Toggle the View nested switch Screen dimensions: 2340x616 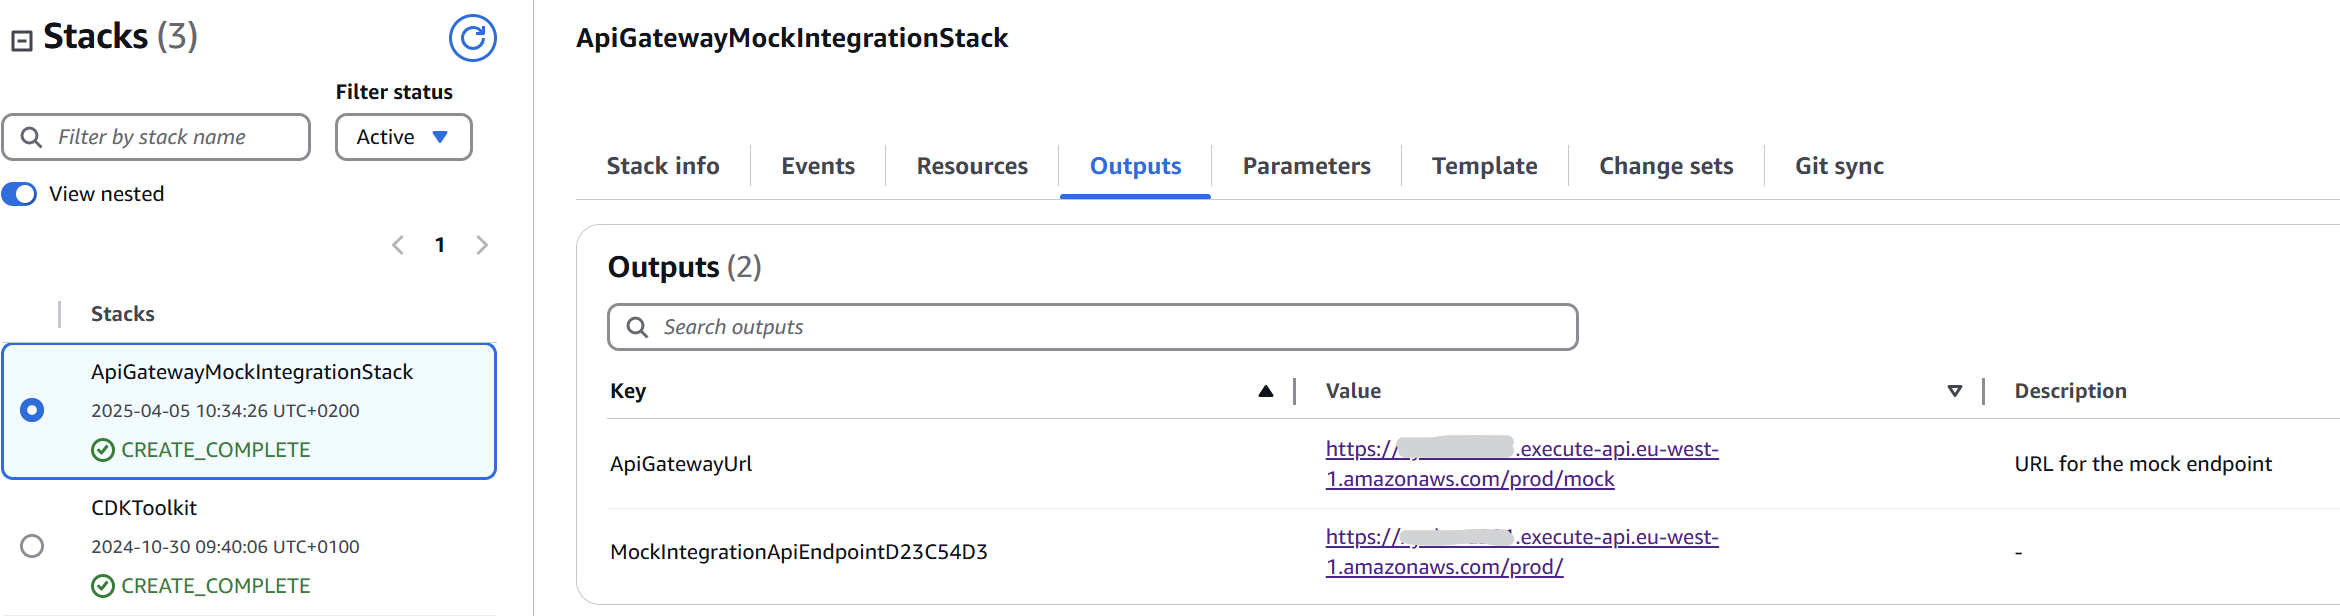pyautogui.click(x=19, y=194)
